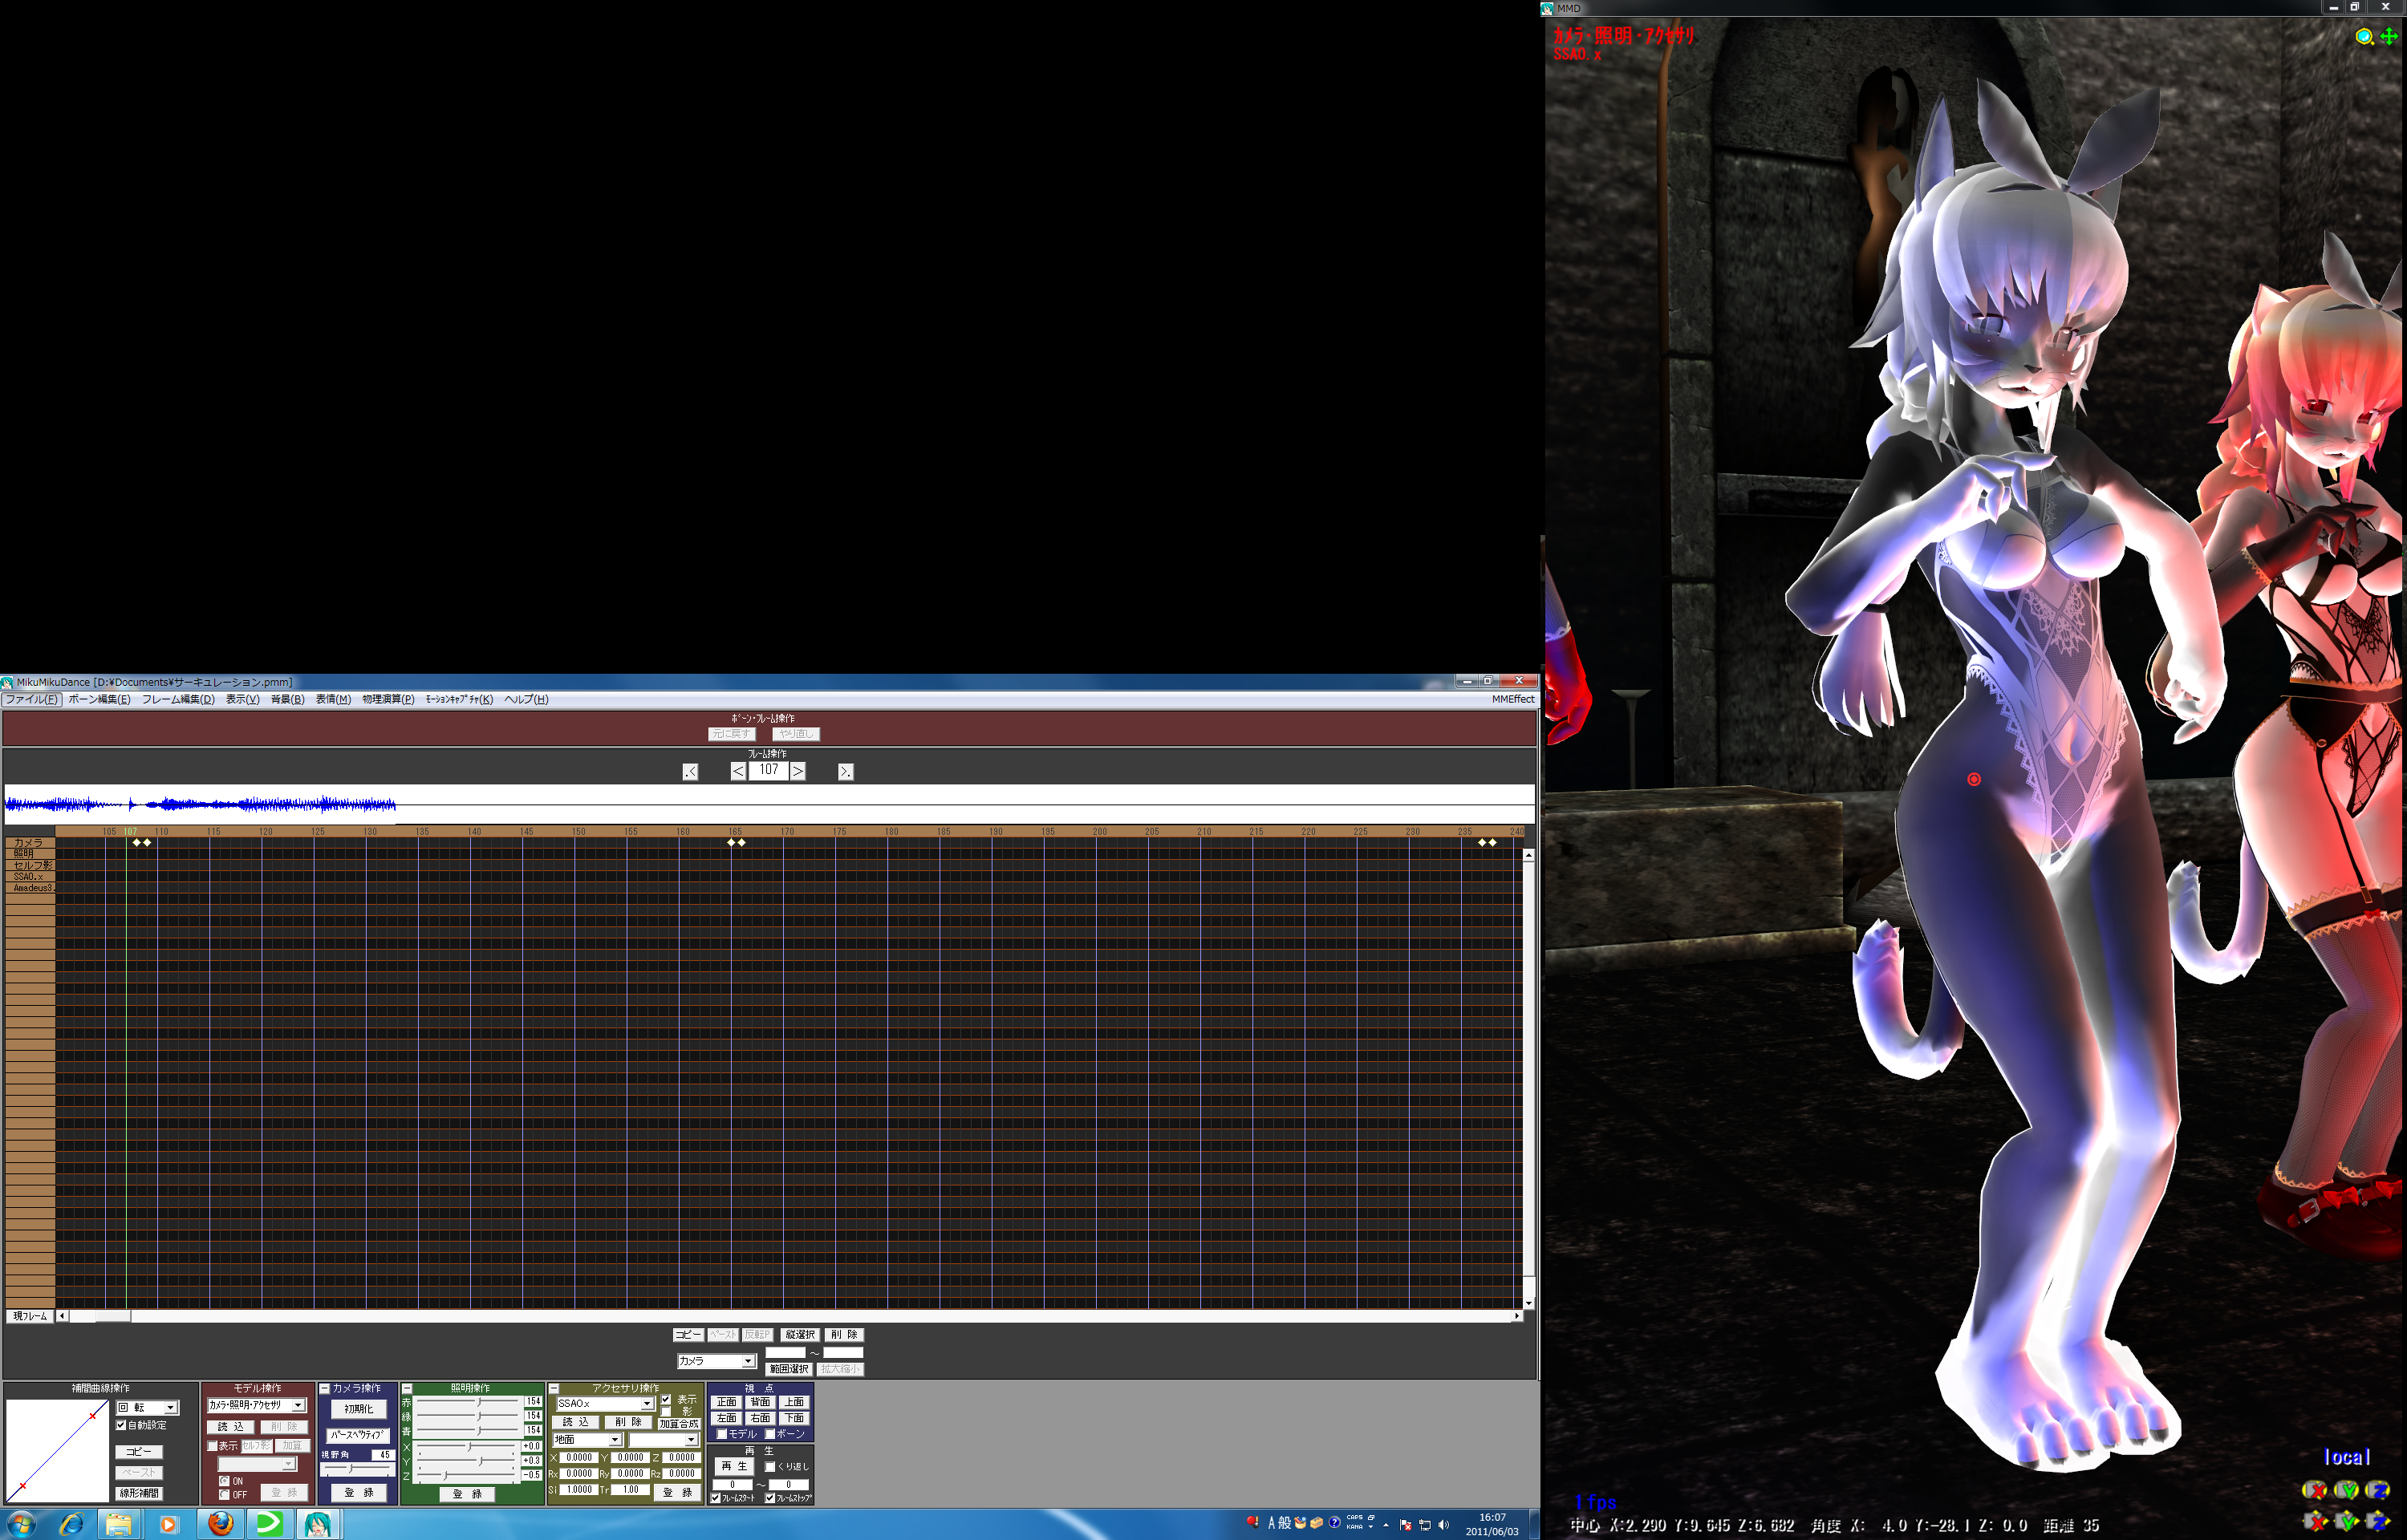The height and width of the screenshot is (1540, 2407).
Task: Open Firefox from the taskbar
Action: (x=221, y=1524)
